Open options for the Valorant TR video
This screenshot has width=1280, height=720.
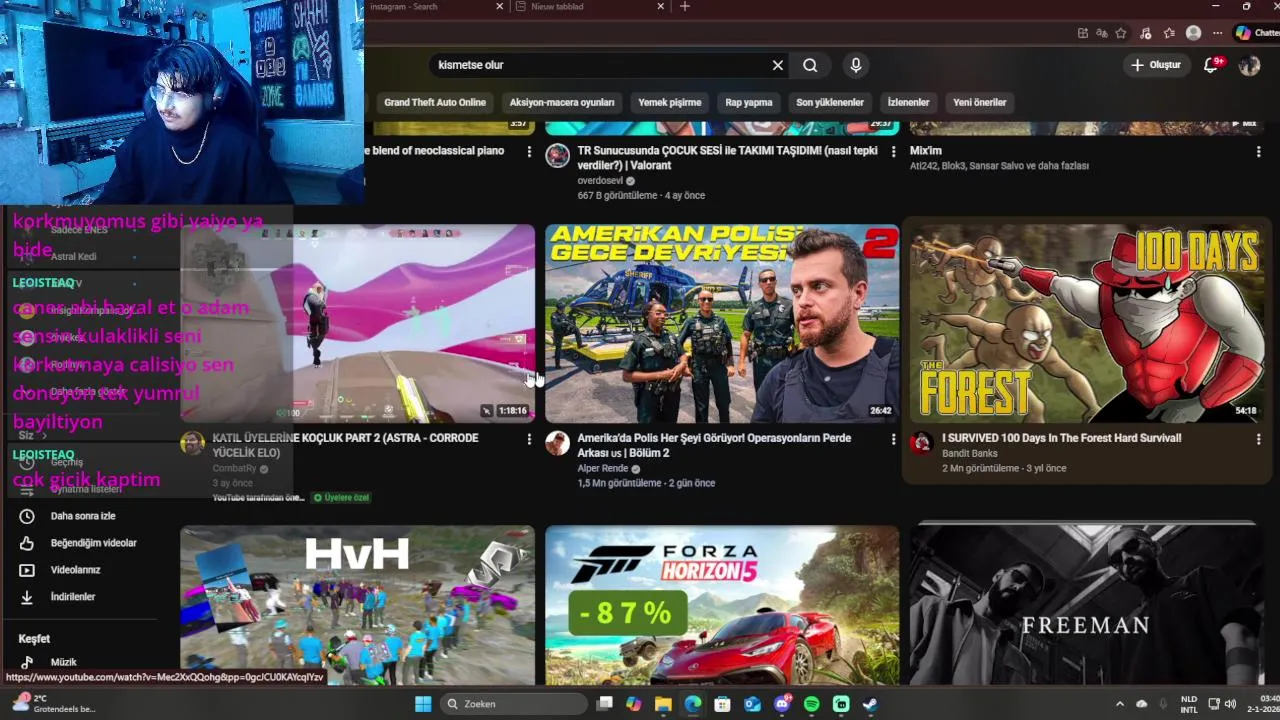[x=894, y=152]
